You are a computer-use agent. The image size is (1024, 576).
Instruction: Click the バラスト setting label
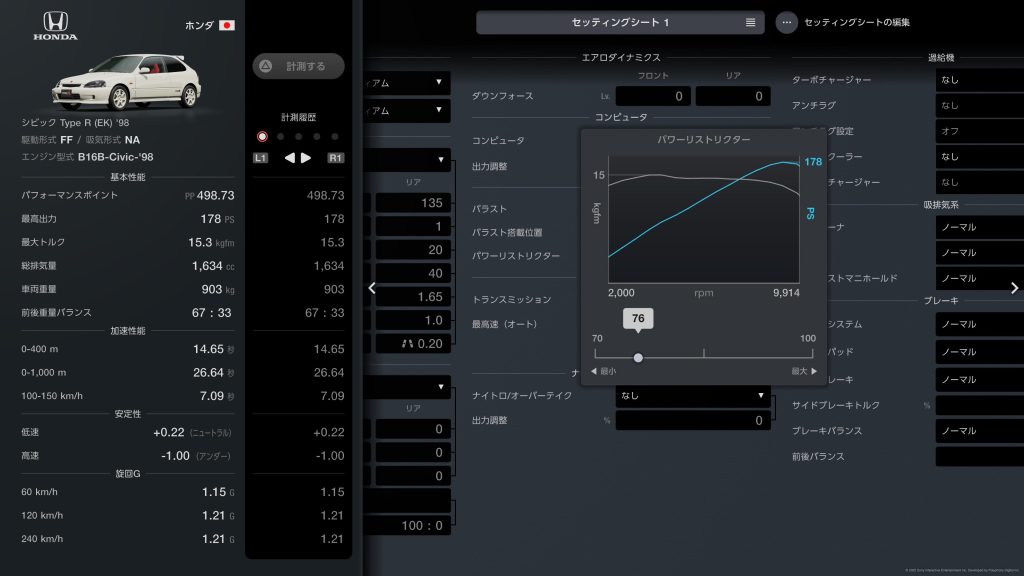pos(489,209)
